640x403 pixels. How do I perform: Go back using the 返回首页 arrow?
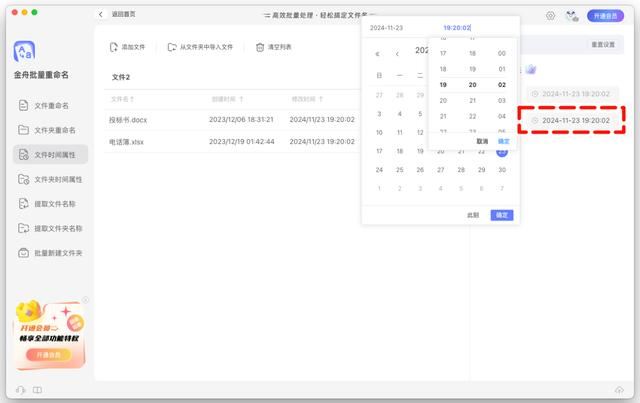tap(101, 15)
